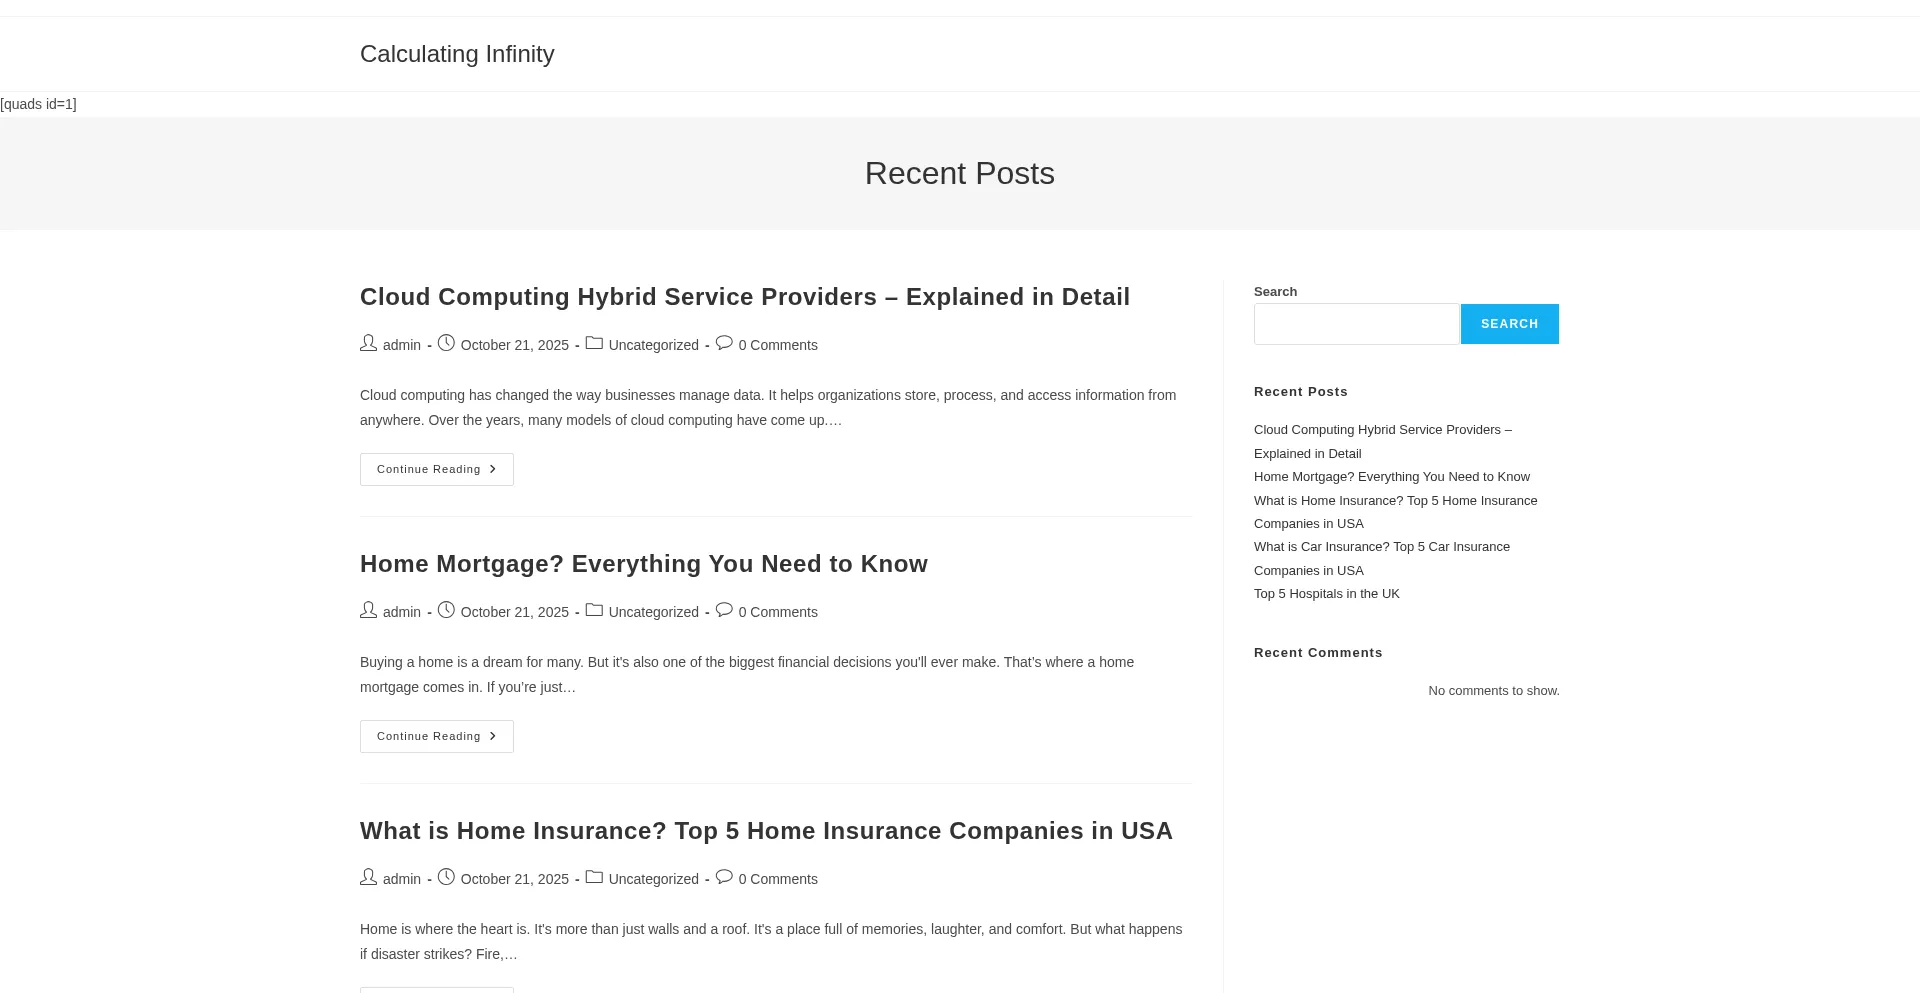
Task: Open the Home Insurance Top 5 Companies post title
Action: click(x=766, y=831)
